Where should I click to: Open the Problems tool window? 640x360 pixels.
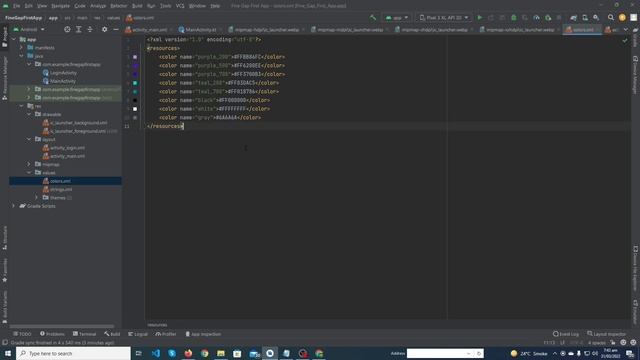pyautogui.click(x=52, y=334)
